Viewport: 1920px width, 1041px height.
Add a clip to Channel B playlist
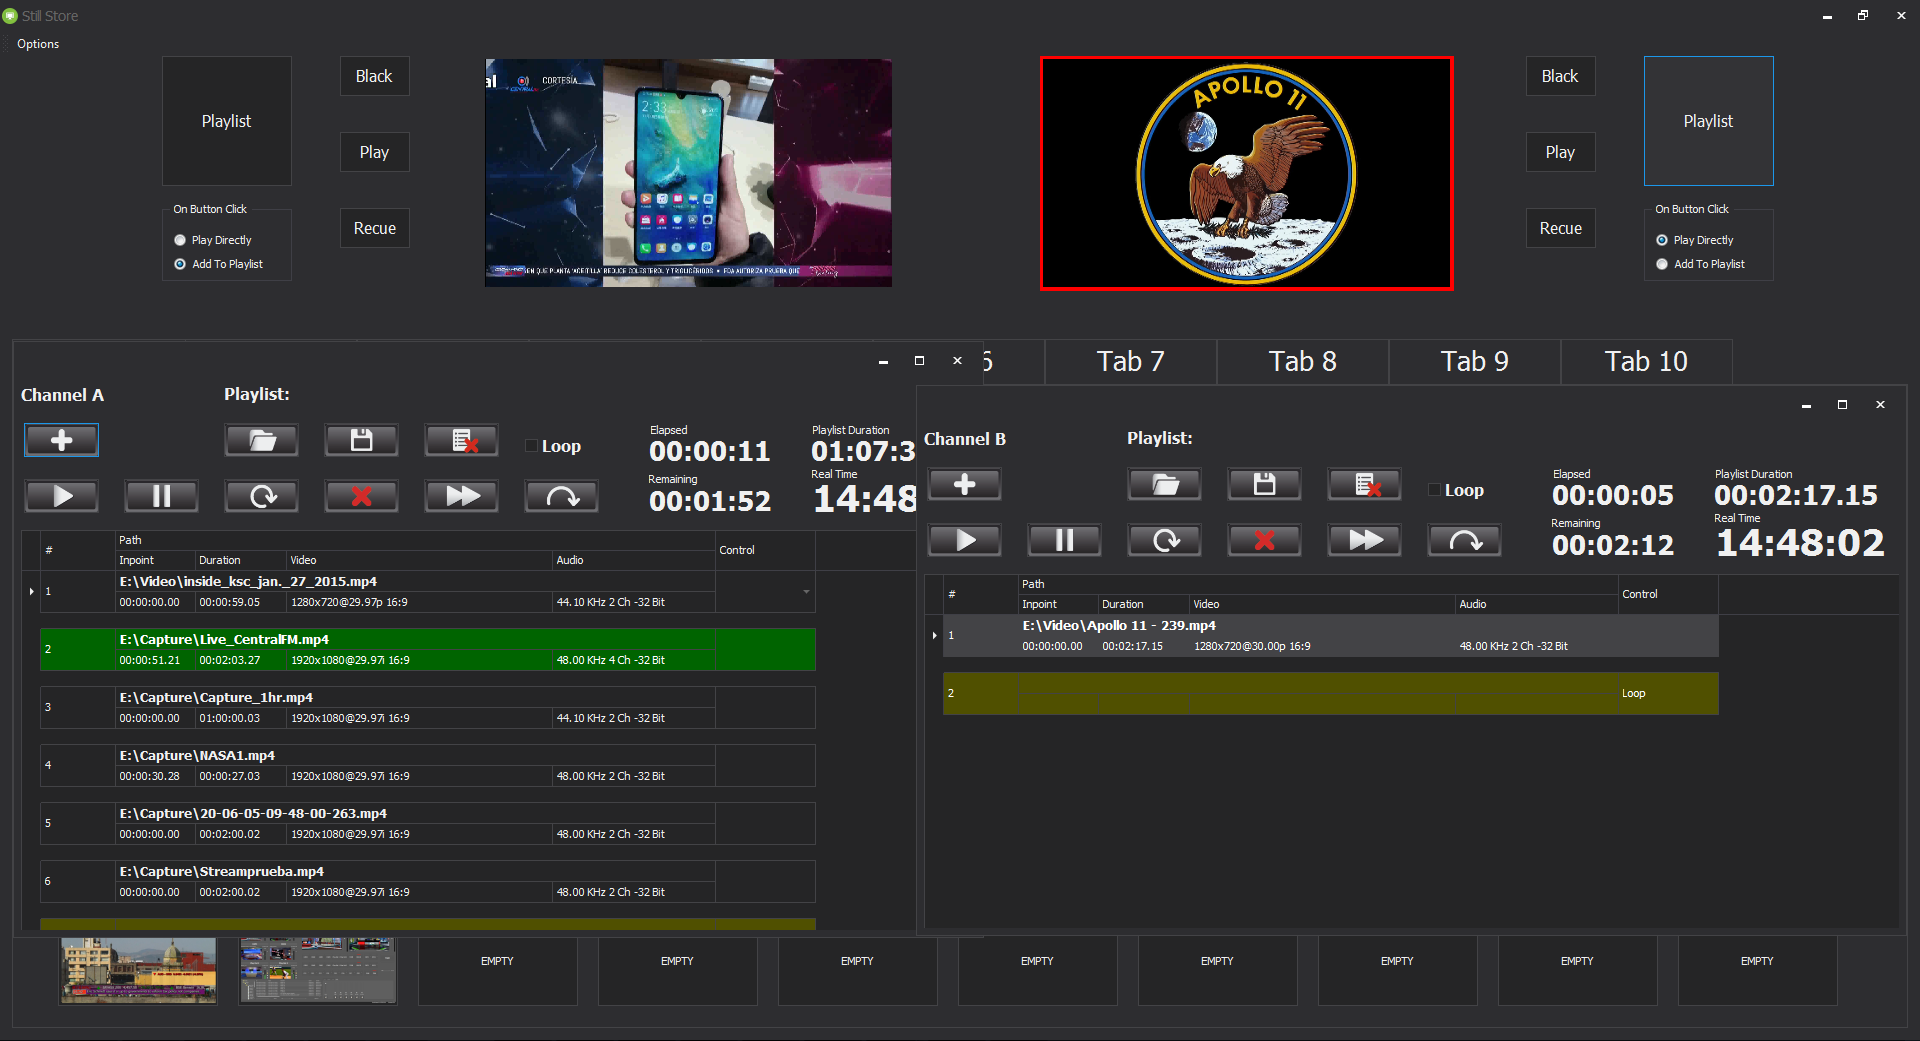964,484
